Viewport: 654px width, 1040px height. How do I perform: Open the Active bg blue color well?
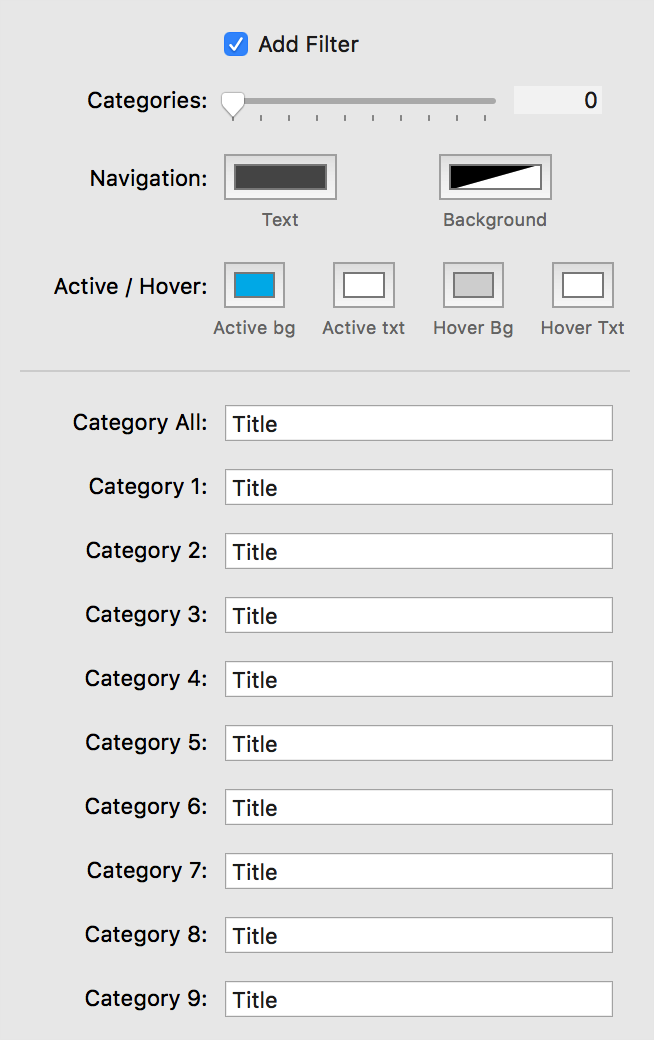coord(254,285)
